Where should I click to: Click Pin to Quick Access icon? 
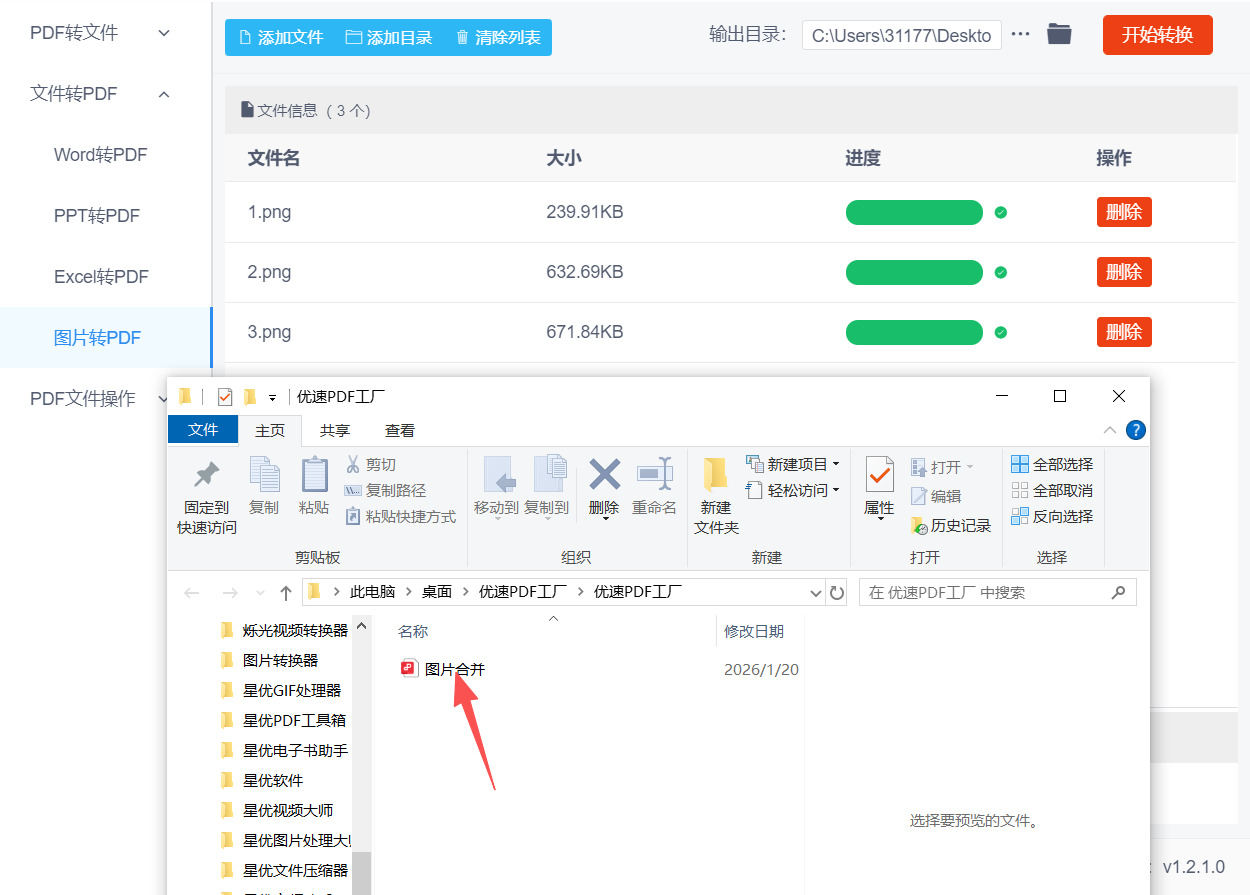207,476
